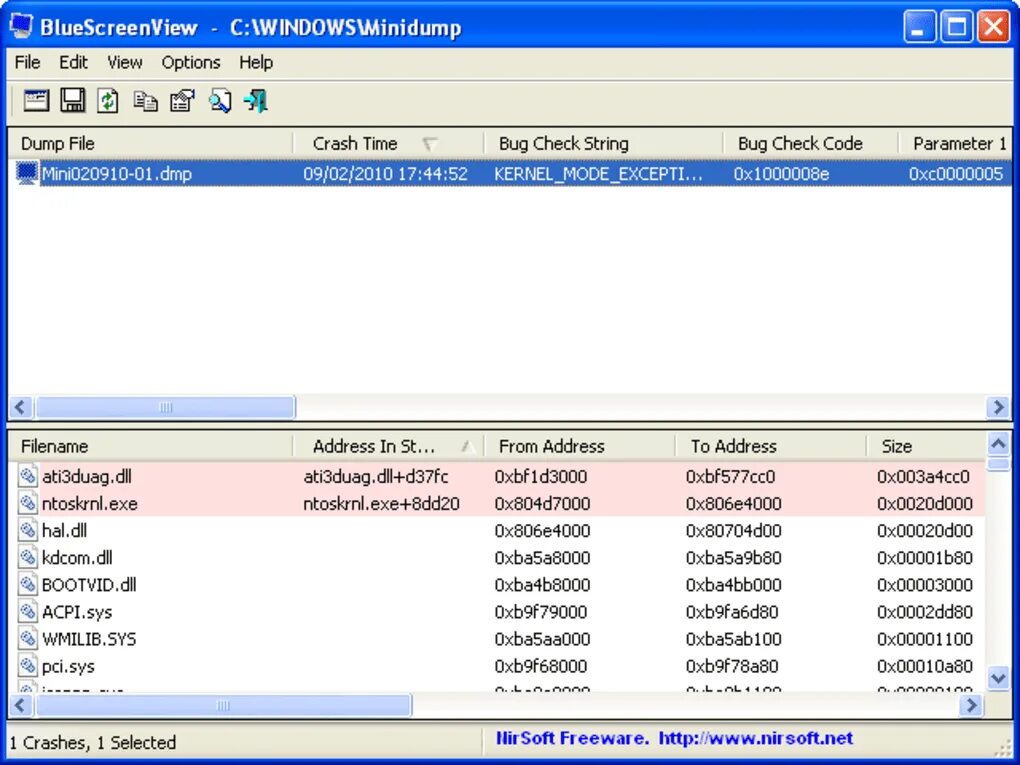Select the ntoskrnl.exe row name

point(90,504)
